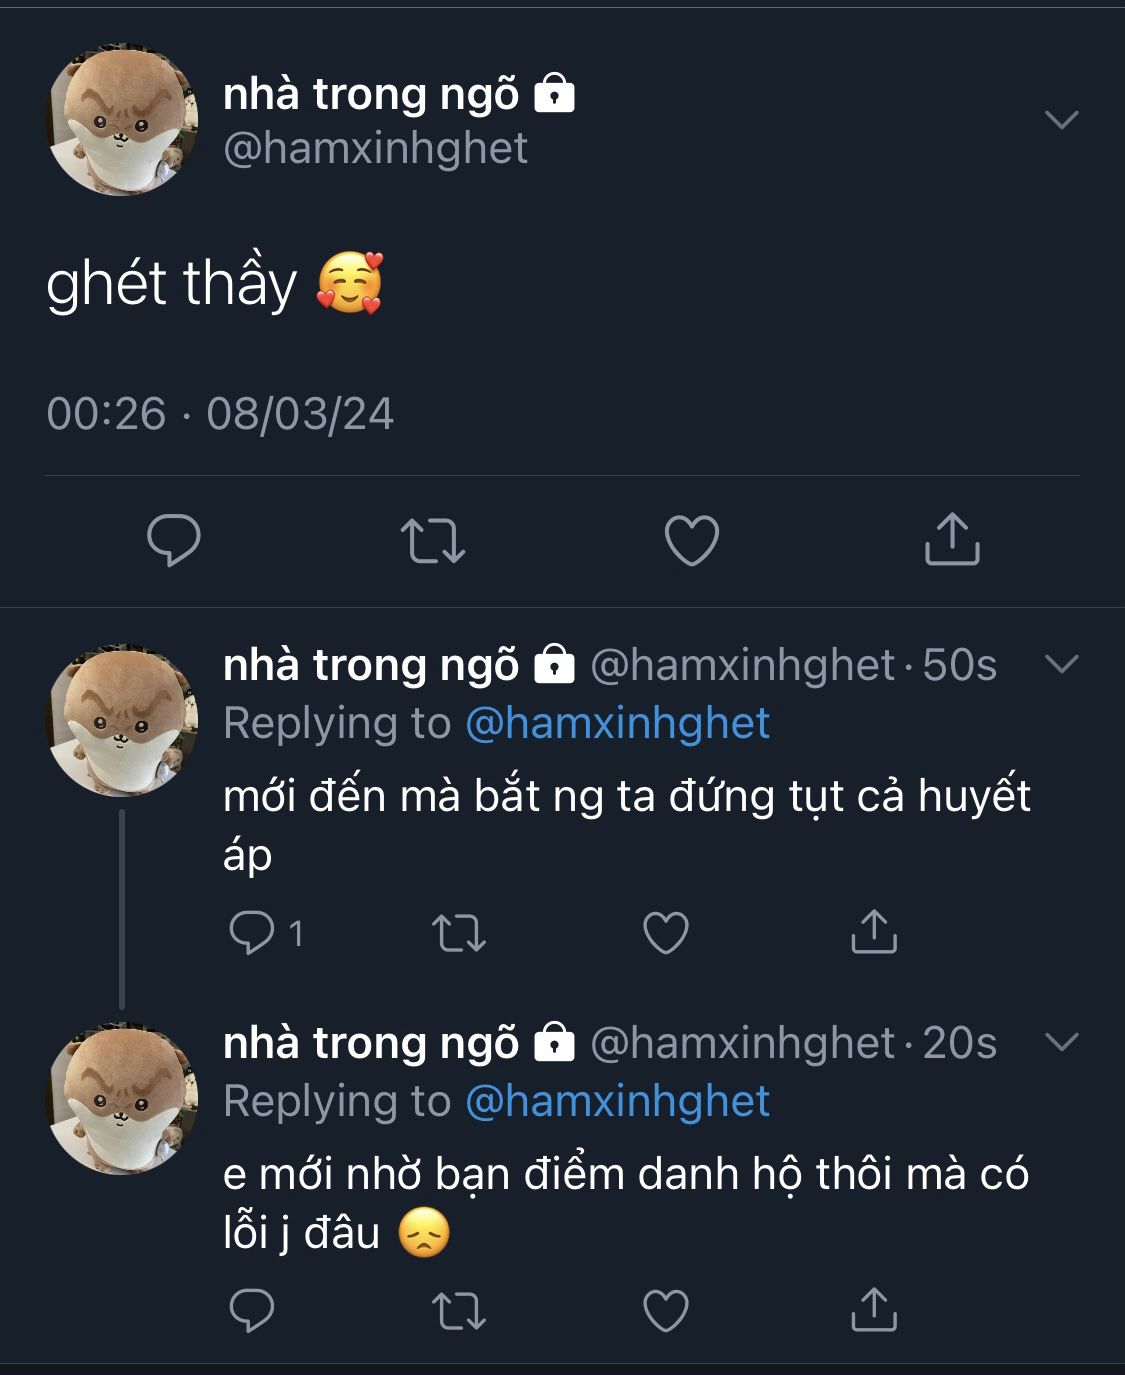Open the main tweet's options chevron

(1061, 120)
